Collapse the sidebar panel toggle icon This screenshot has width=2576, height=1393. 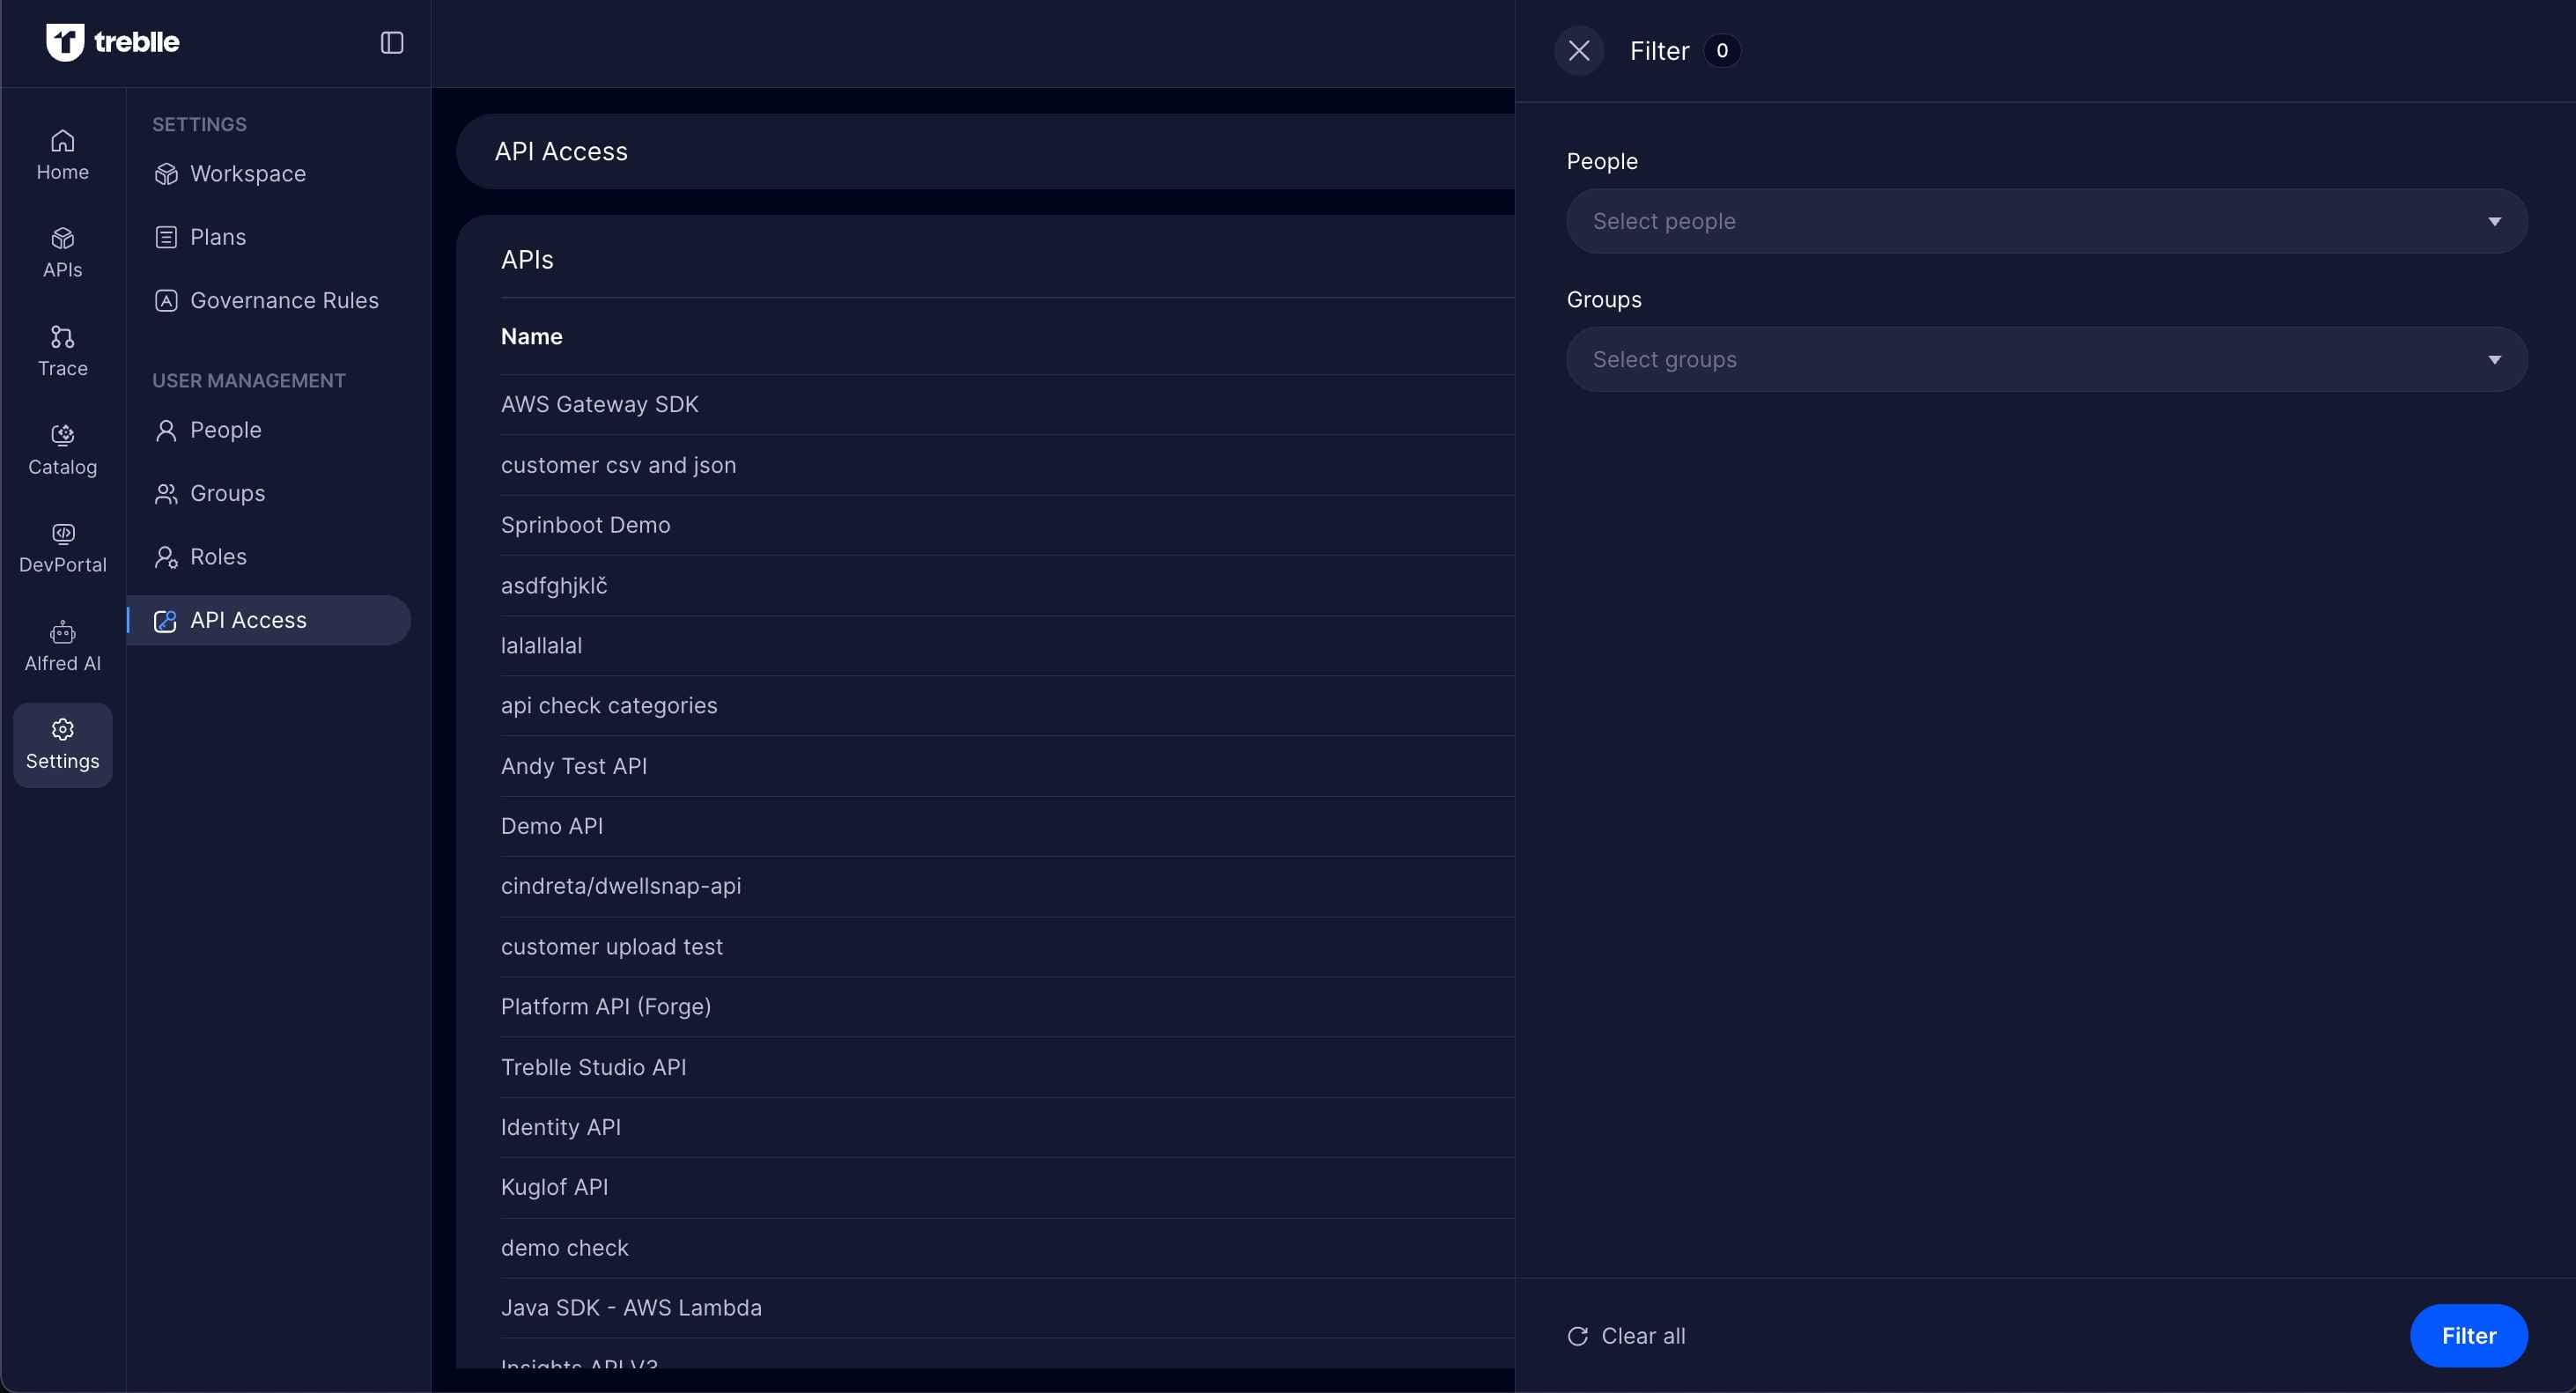point(391,42)
